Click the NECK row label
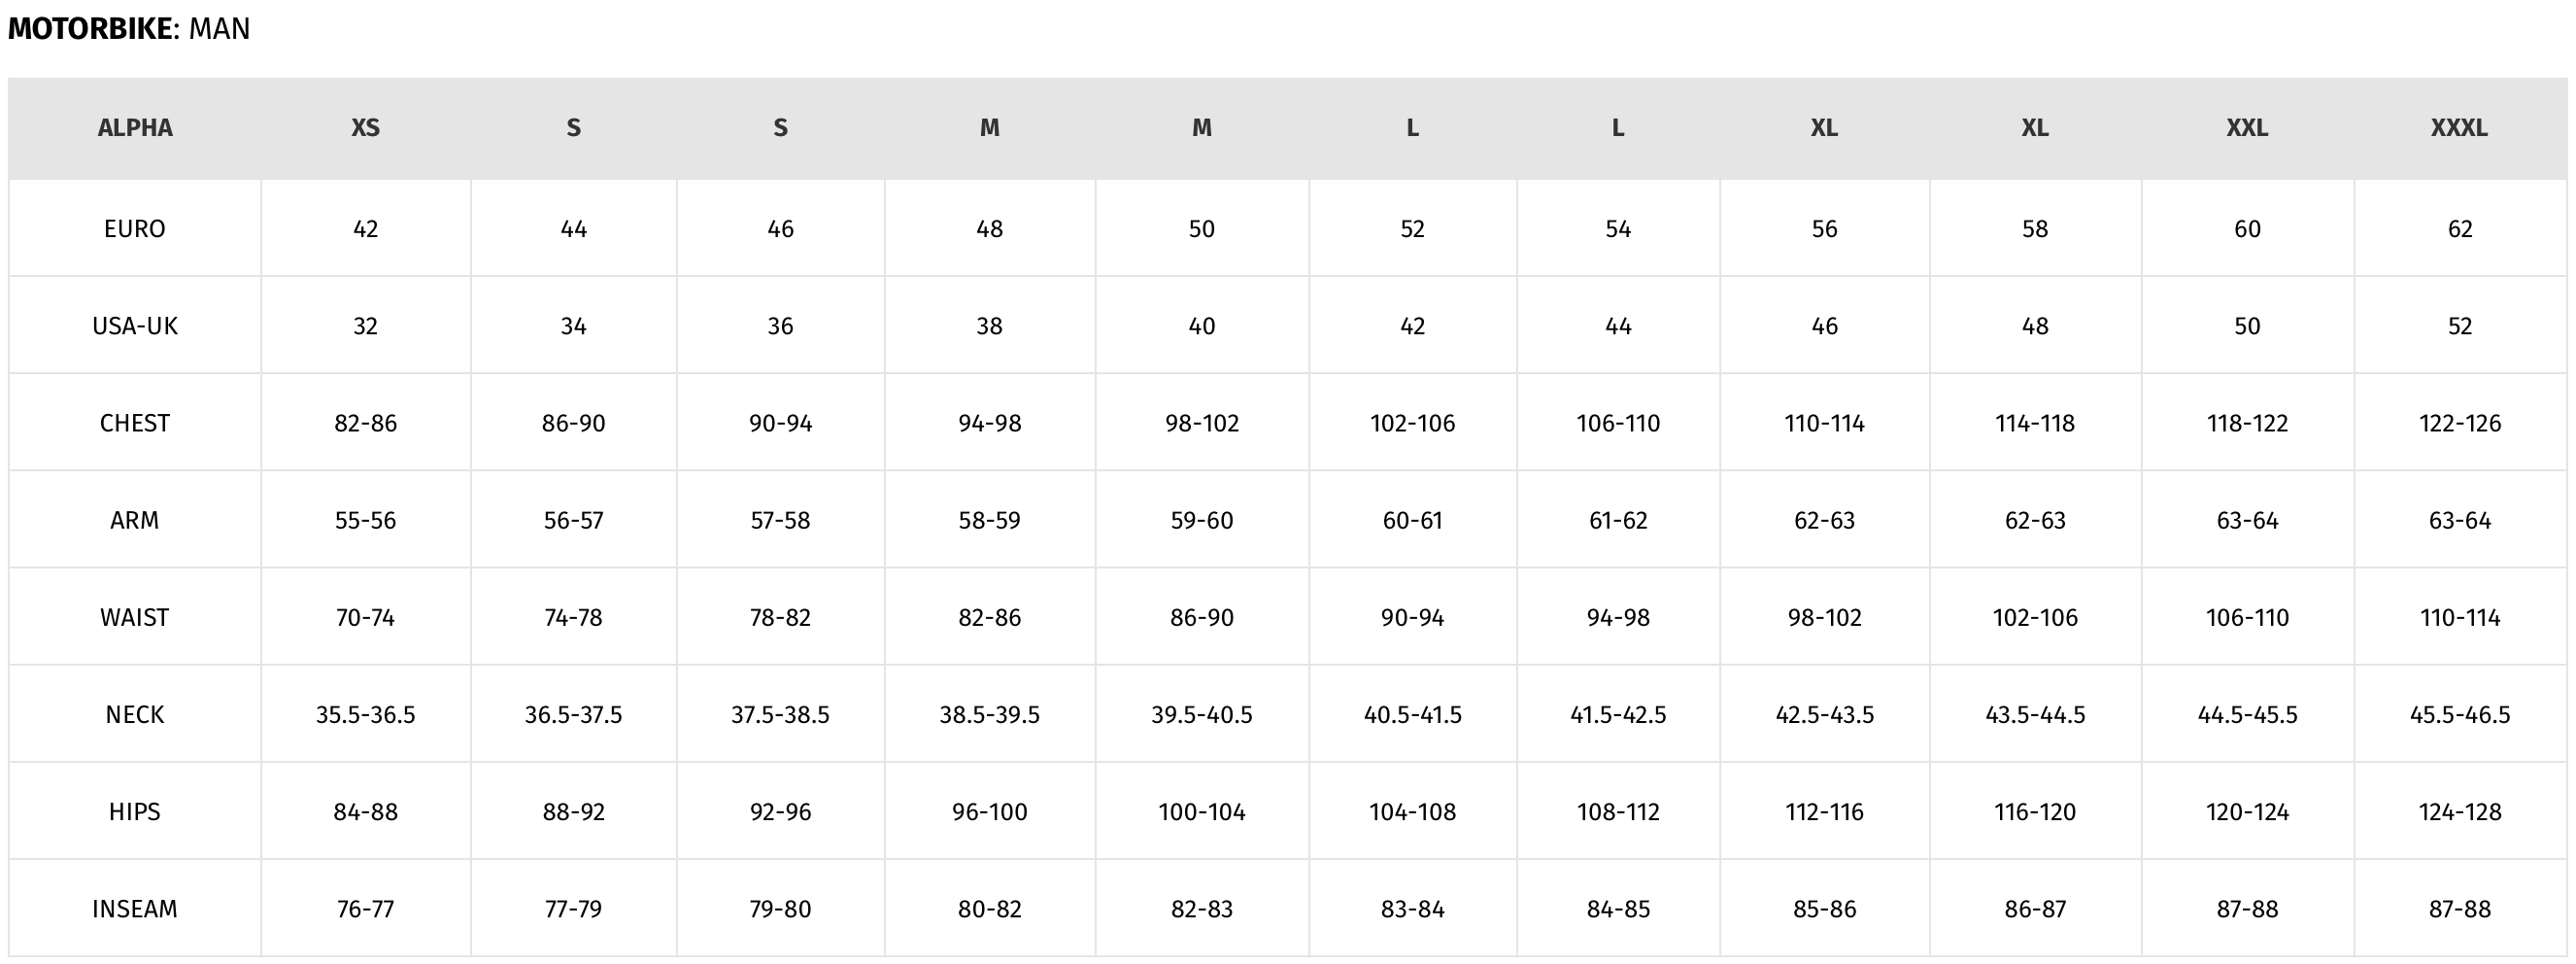The image size is (2576, 964). pyautogui.click(x=135, y=714)
